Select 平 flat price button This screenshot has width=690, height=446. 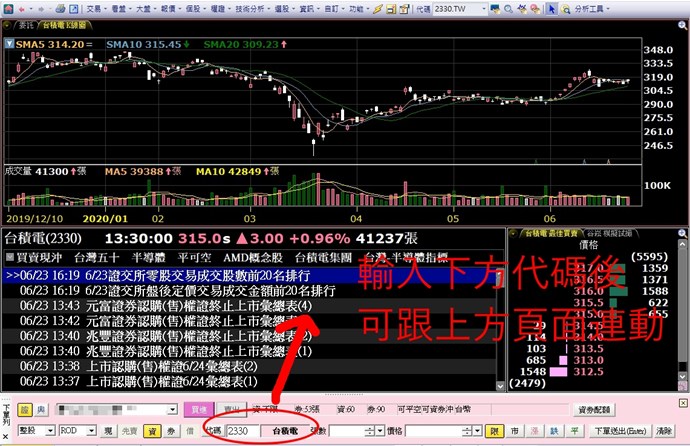coord(574,431)
